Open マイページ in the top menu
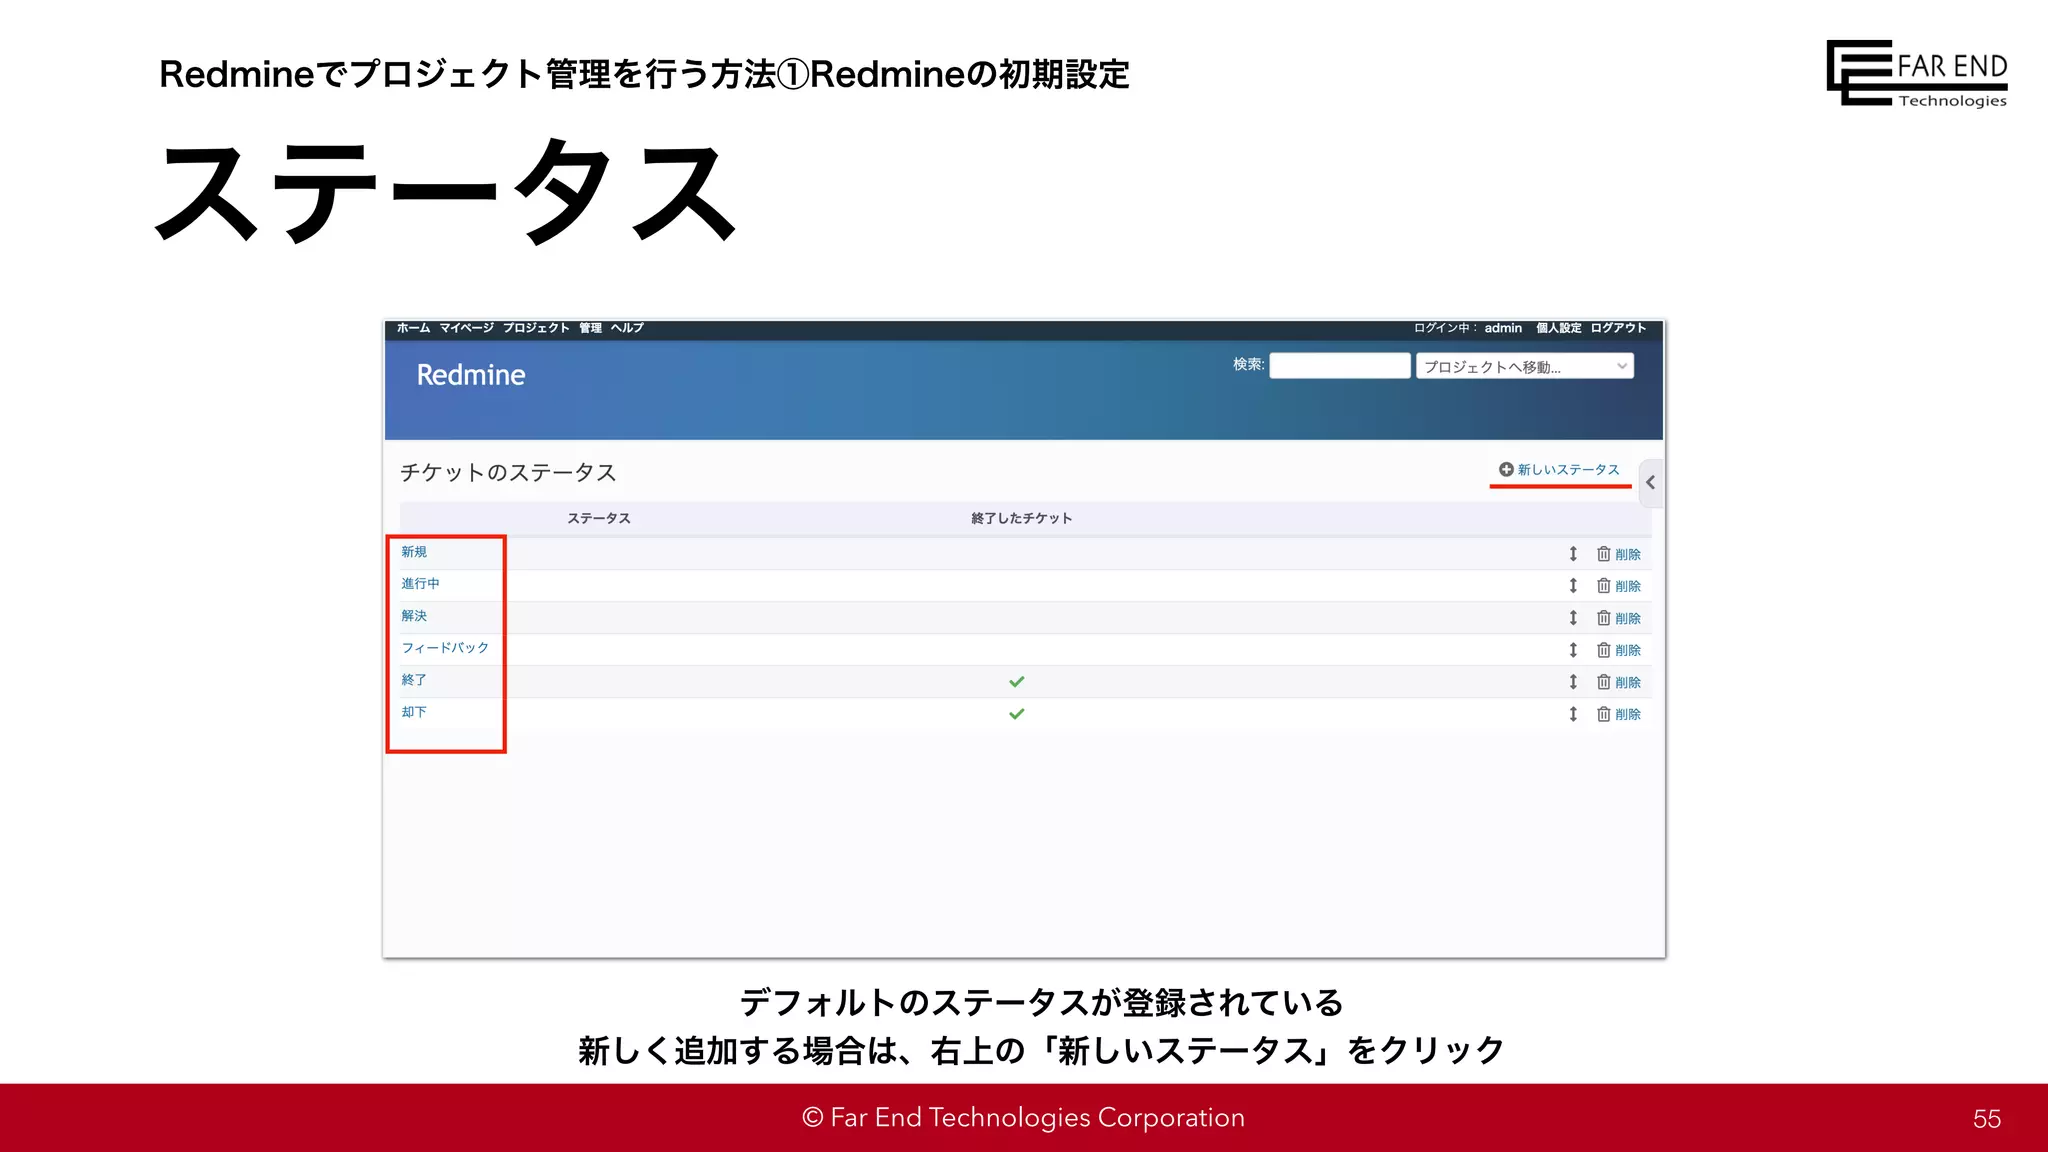The height and width of the screenshot is (1152, 2048). tap(466, 328)
